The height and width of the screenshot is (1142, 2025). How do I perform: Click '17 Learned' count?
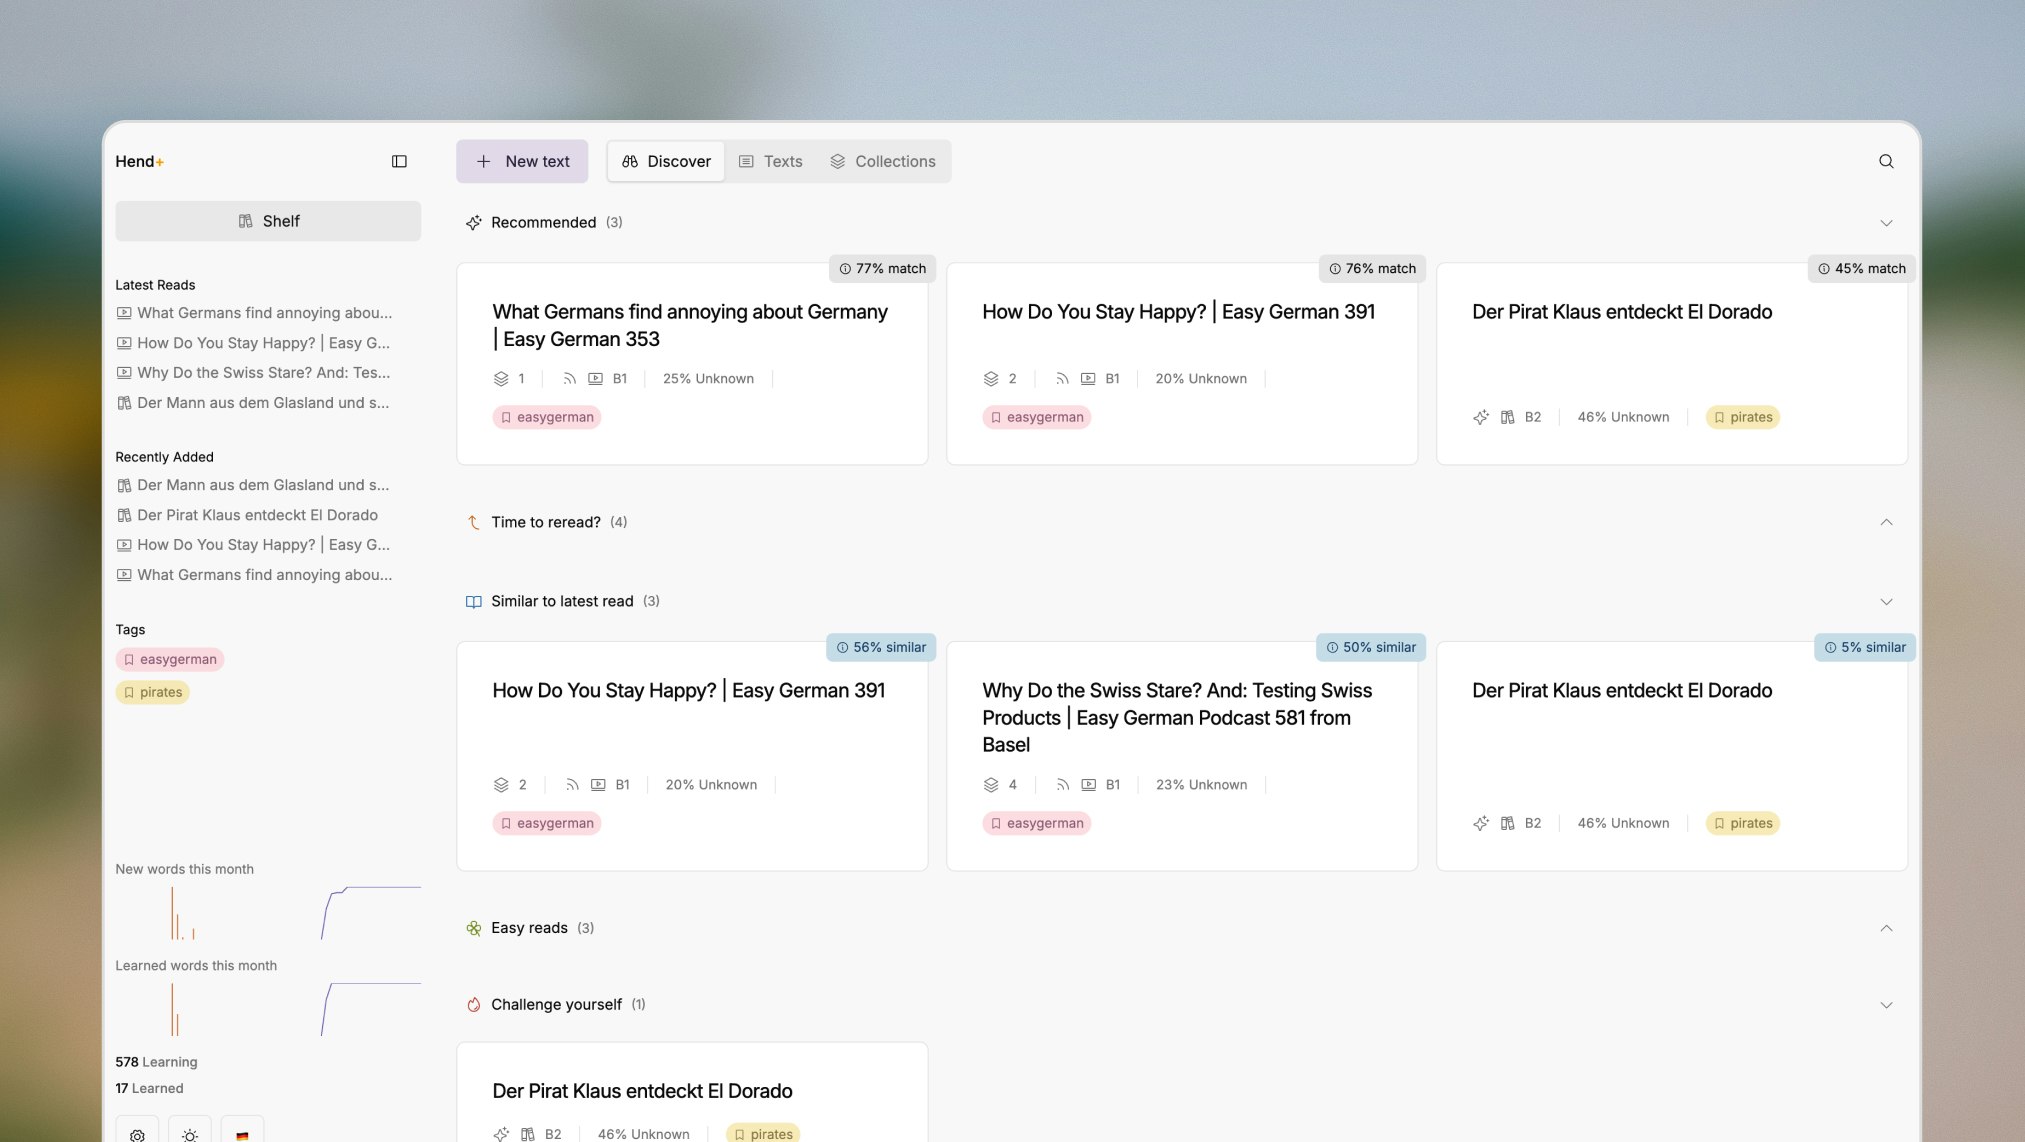(149, 1088)
